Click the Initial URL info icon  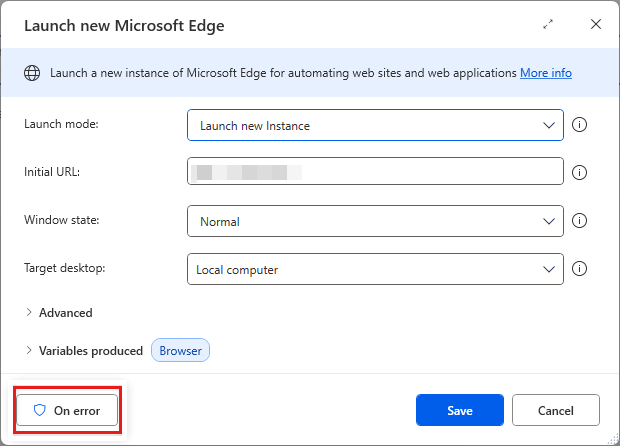coord(579,172)
